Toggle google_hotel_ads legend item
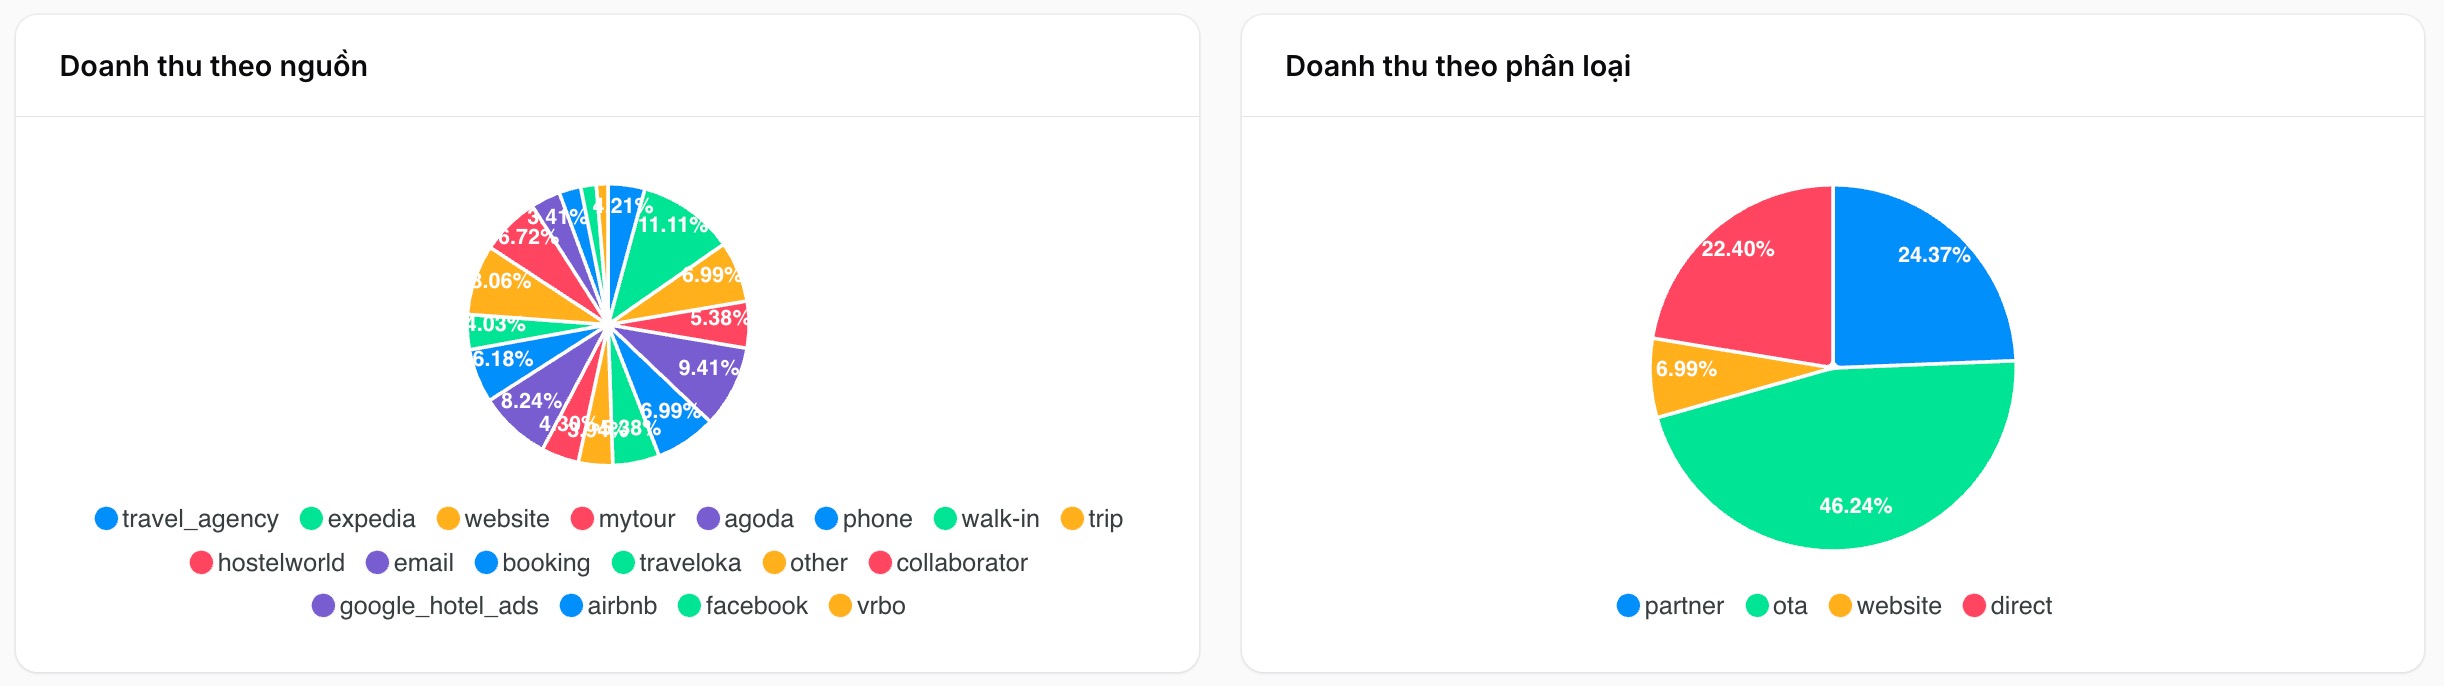The height and width of the screenshot is (686, 2444). click(x=425, y=606)
